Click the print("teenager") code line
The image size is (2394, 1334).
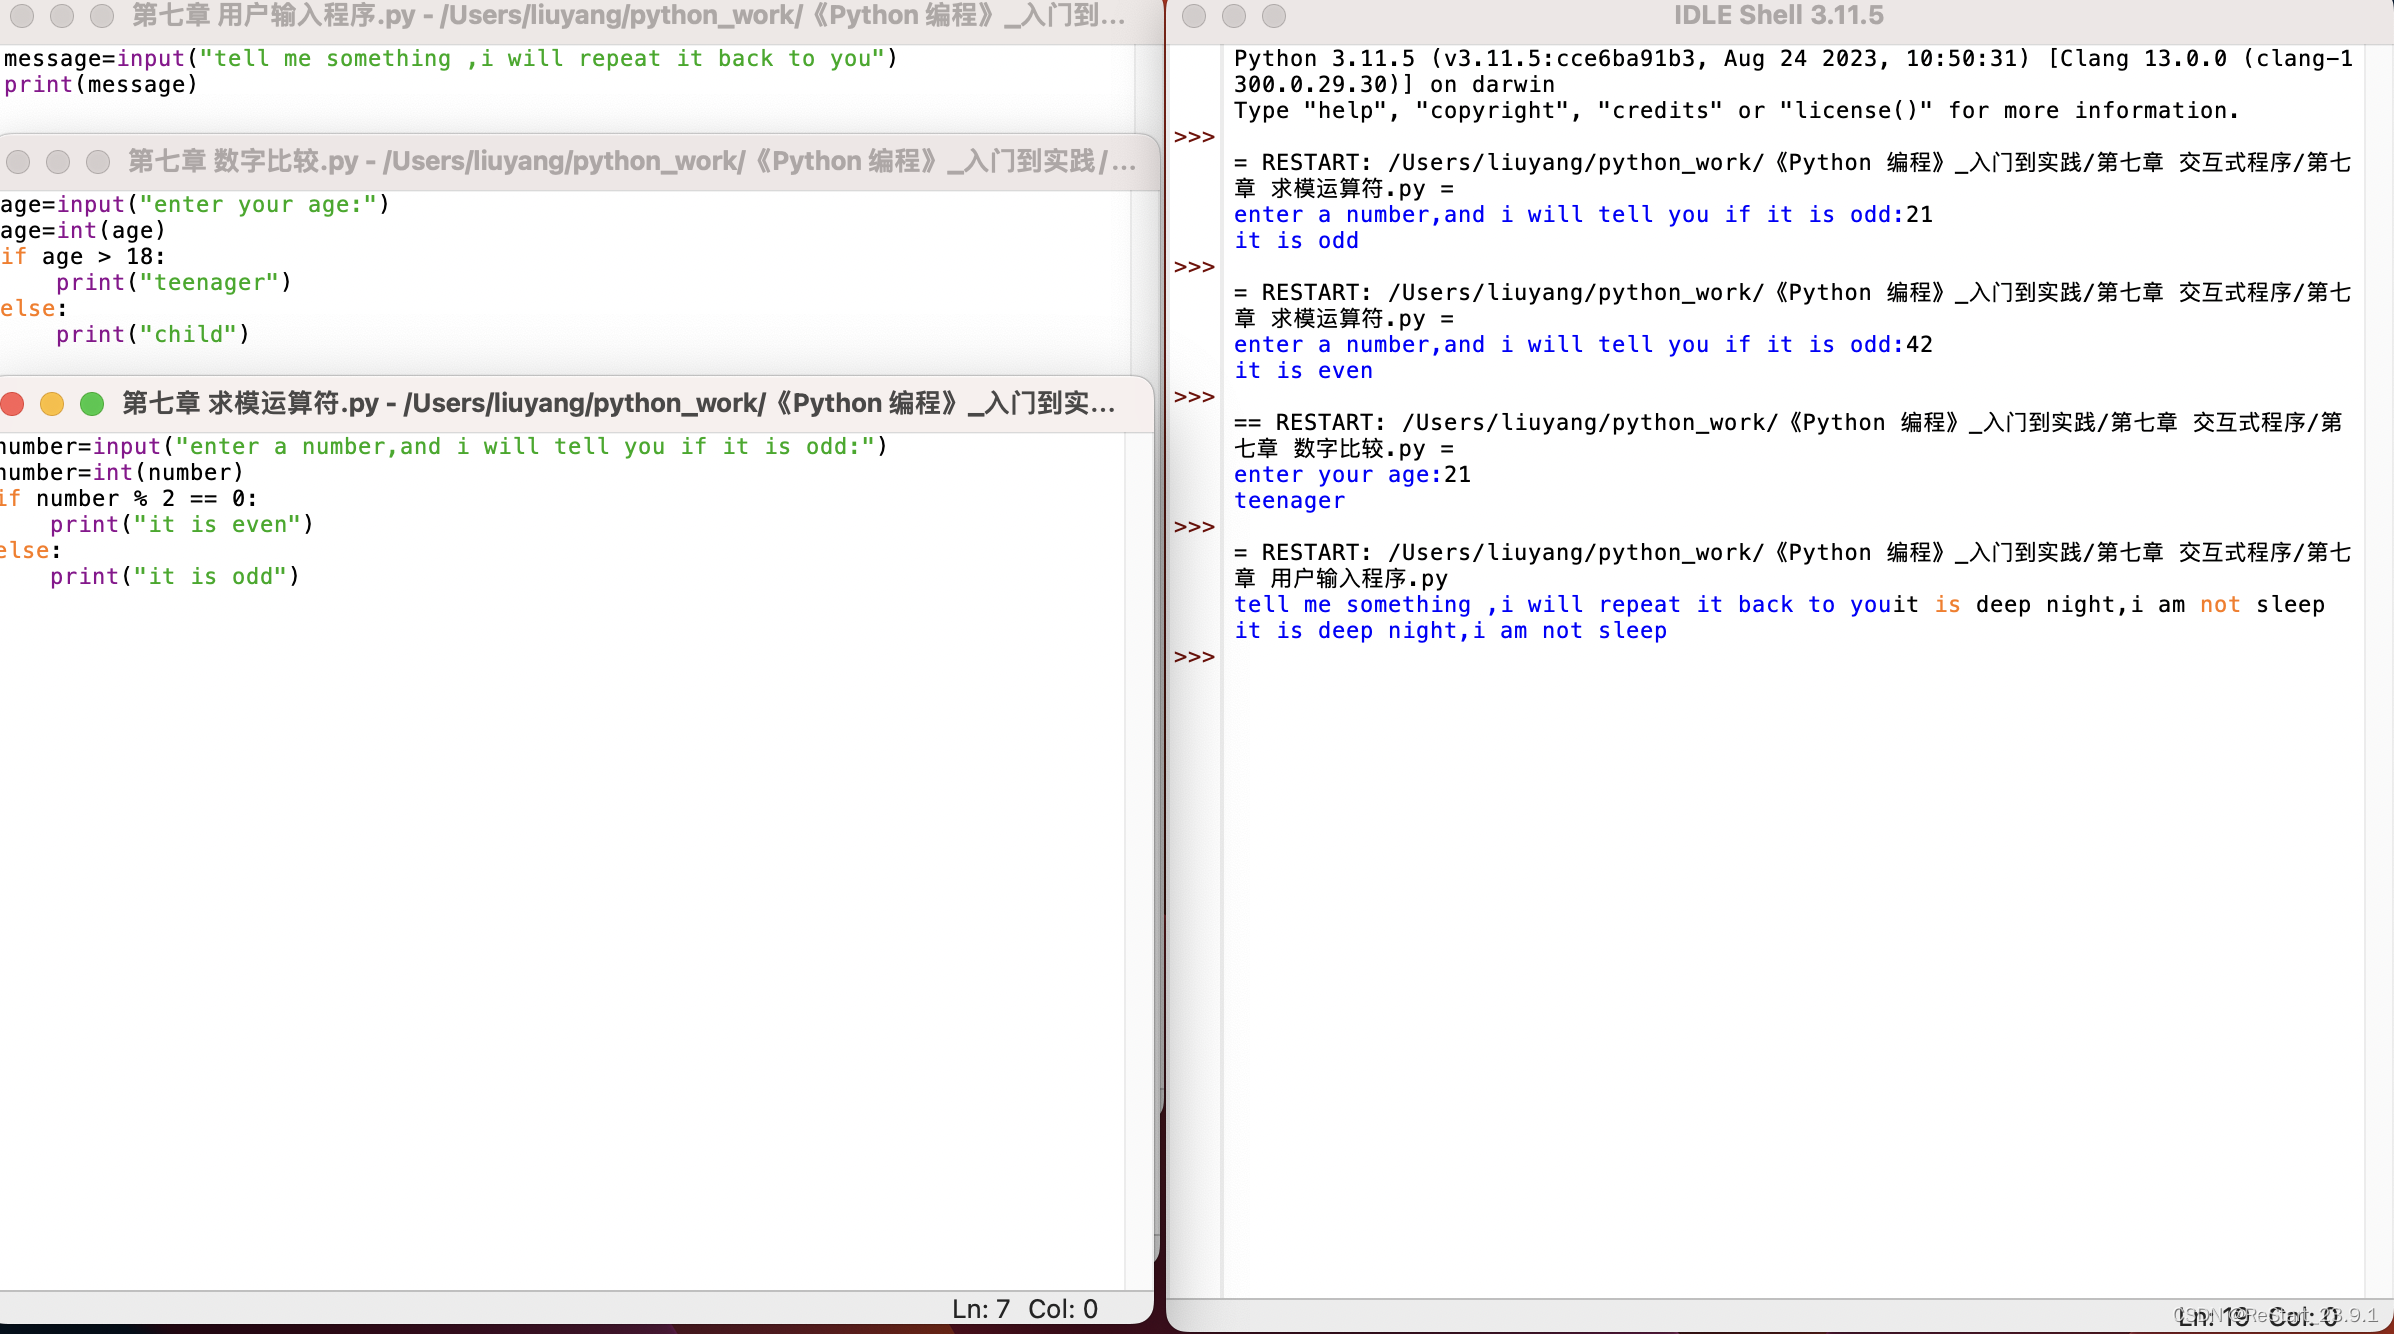pos(173,283)
